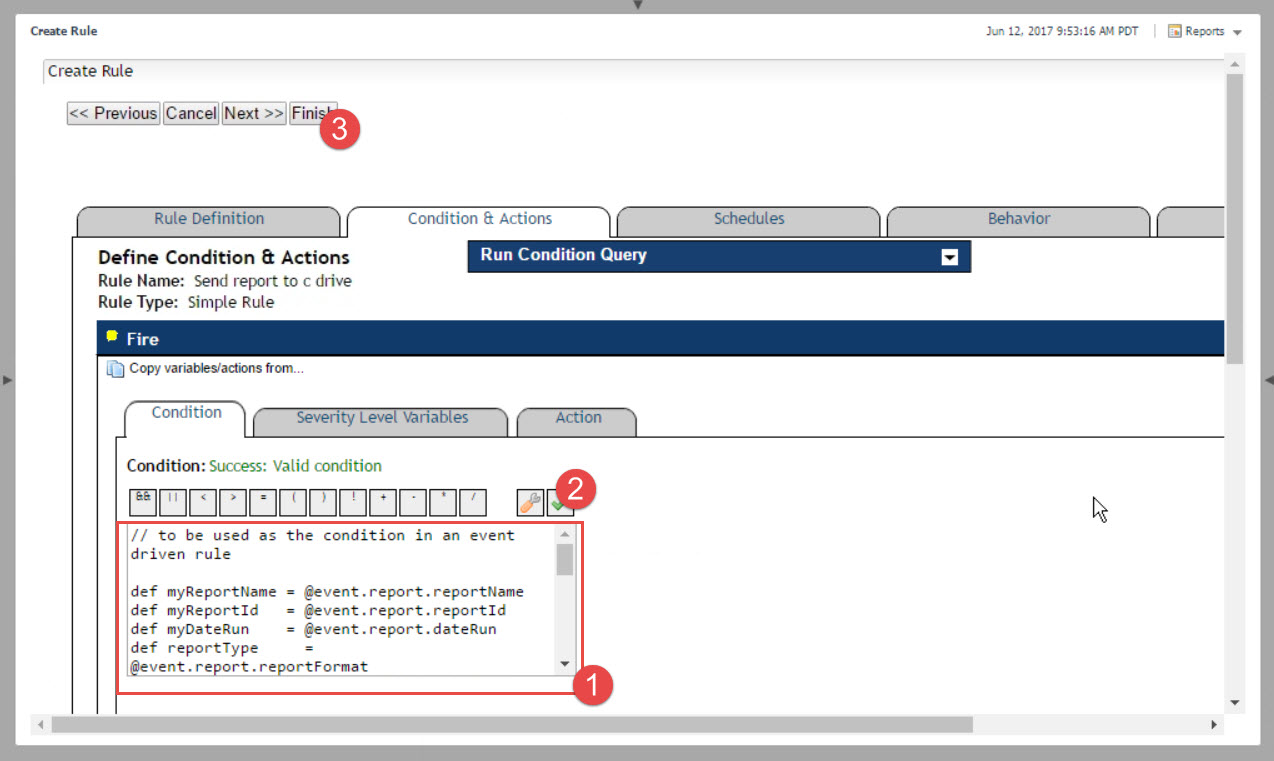Go to the Action tab
Screen dimensions: 1274x761
tap(578, 418)
